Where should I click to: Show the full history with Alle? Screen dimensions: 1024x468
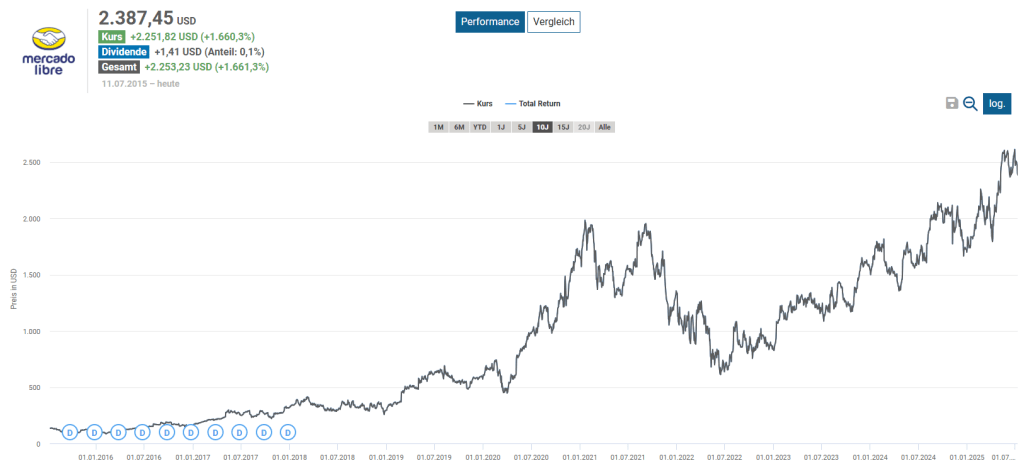[605, 127]
